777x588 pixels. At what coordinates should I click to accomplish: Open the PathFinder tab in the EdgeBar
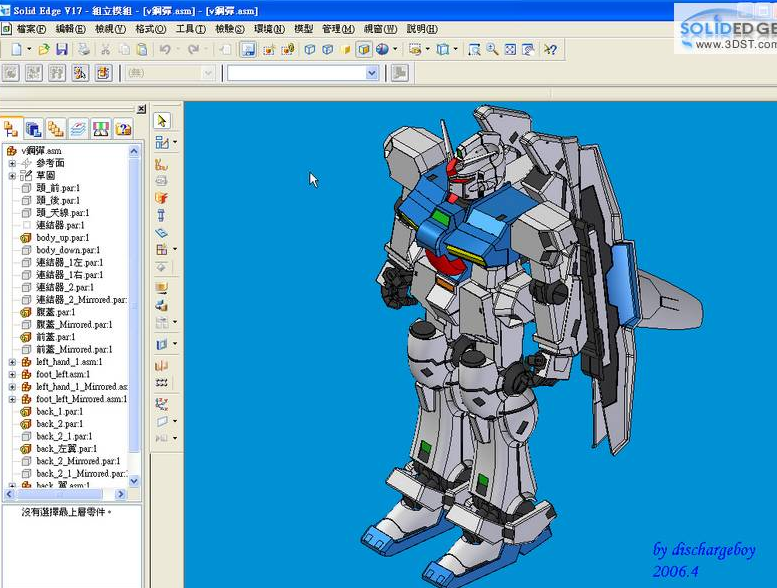tap(11, 129)
